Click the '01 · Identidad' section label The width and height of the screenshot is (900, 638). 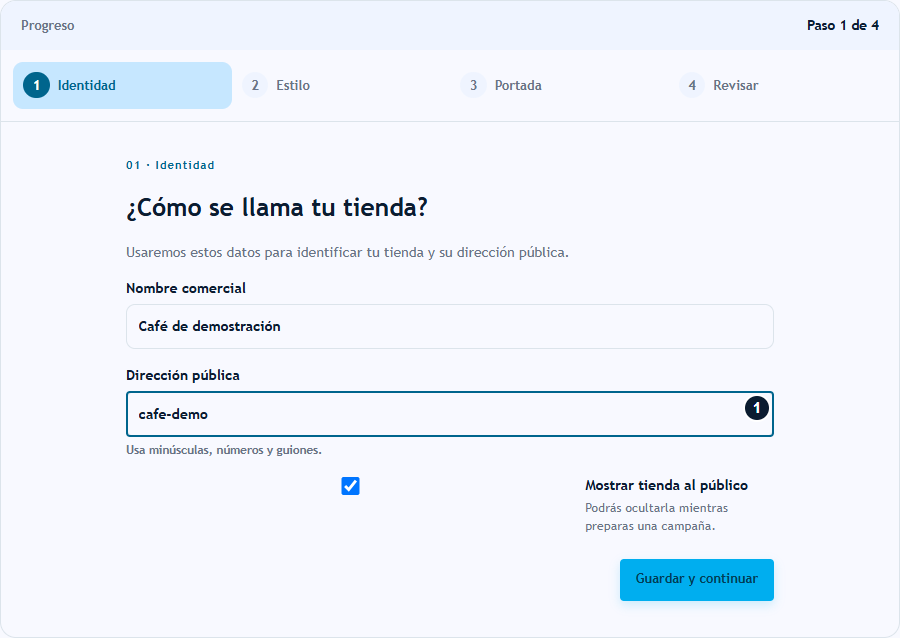coord(170,165)
